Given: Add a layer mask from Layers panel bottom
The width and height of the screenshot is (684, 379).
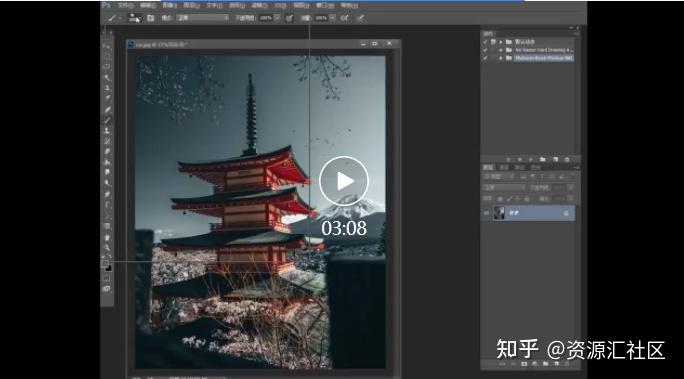Looking at the screenshot, I should coord(524,364).
